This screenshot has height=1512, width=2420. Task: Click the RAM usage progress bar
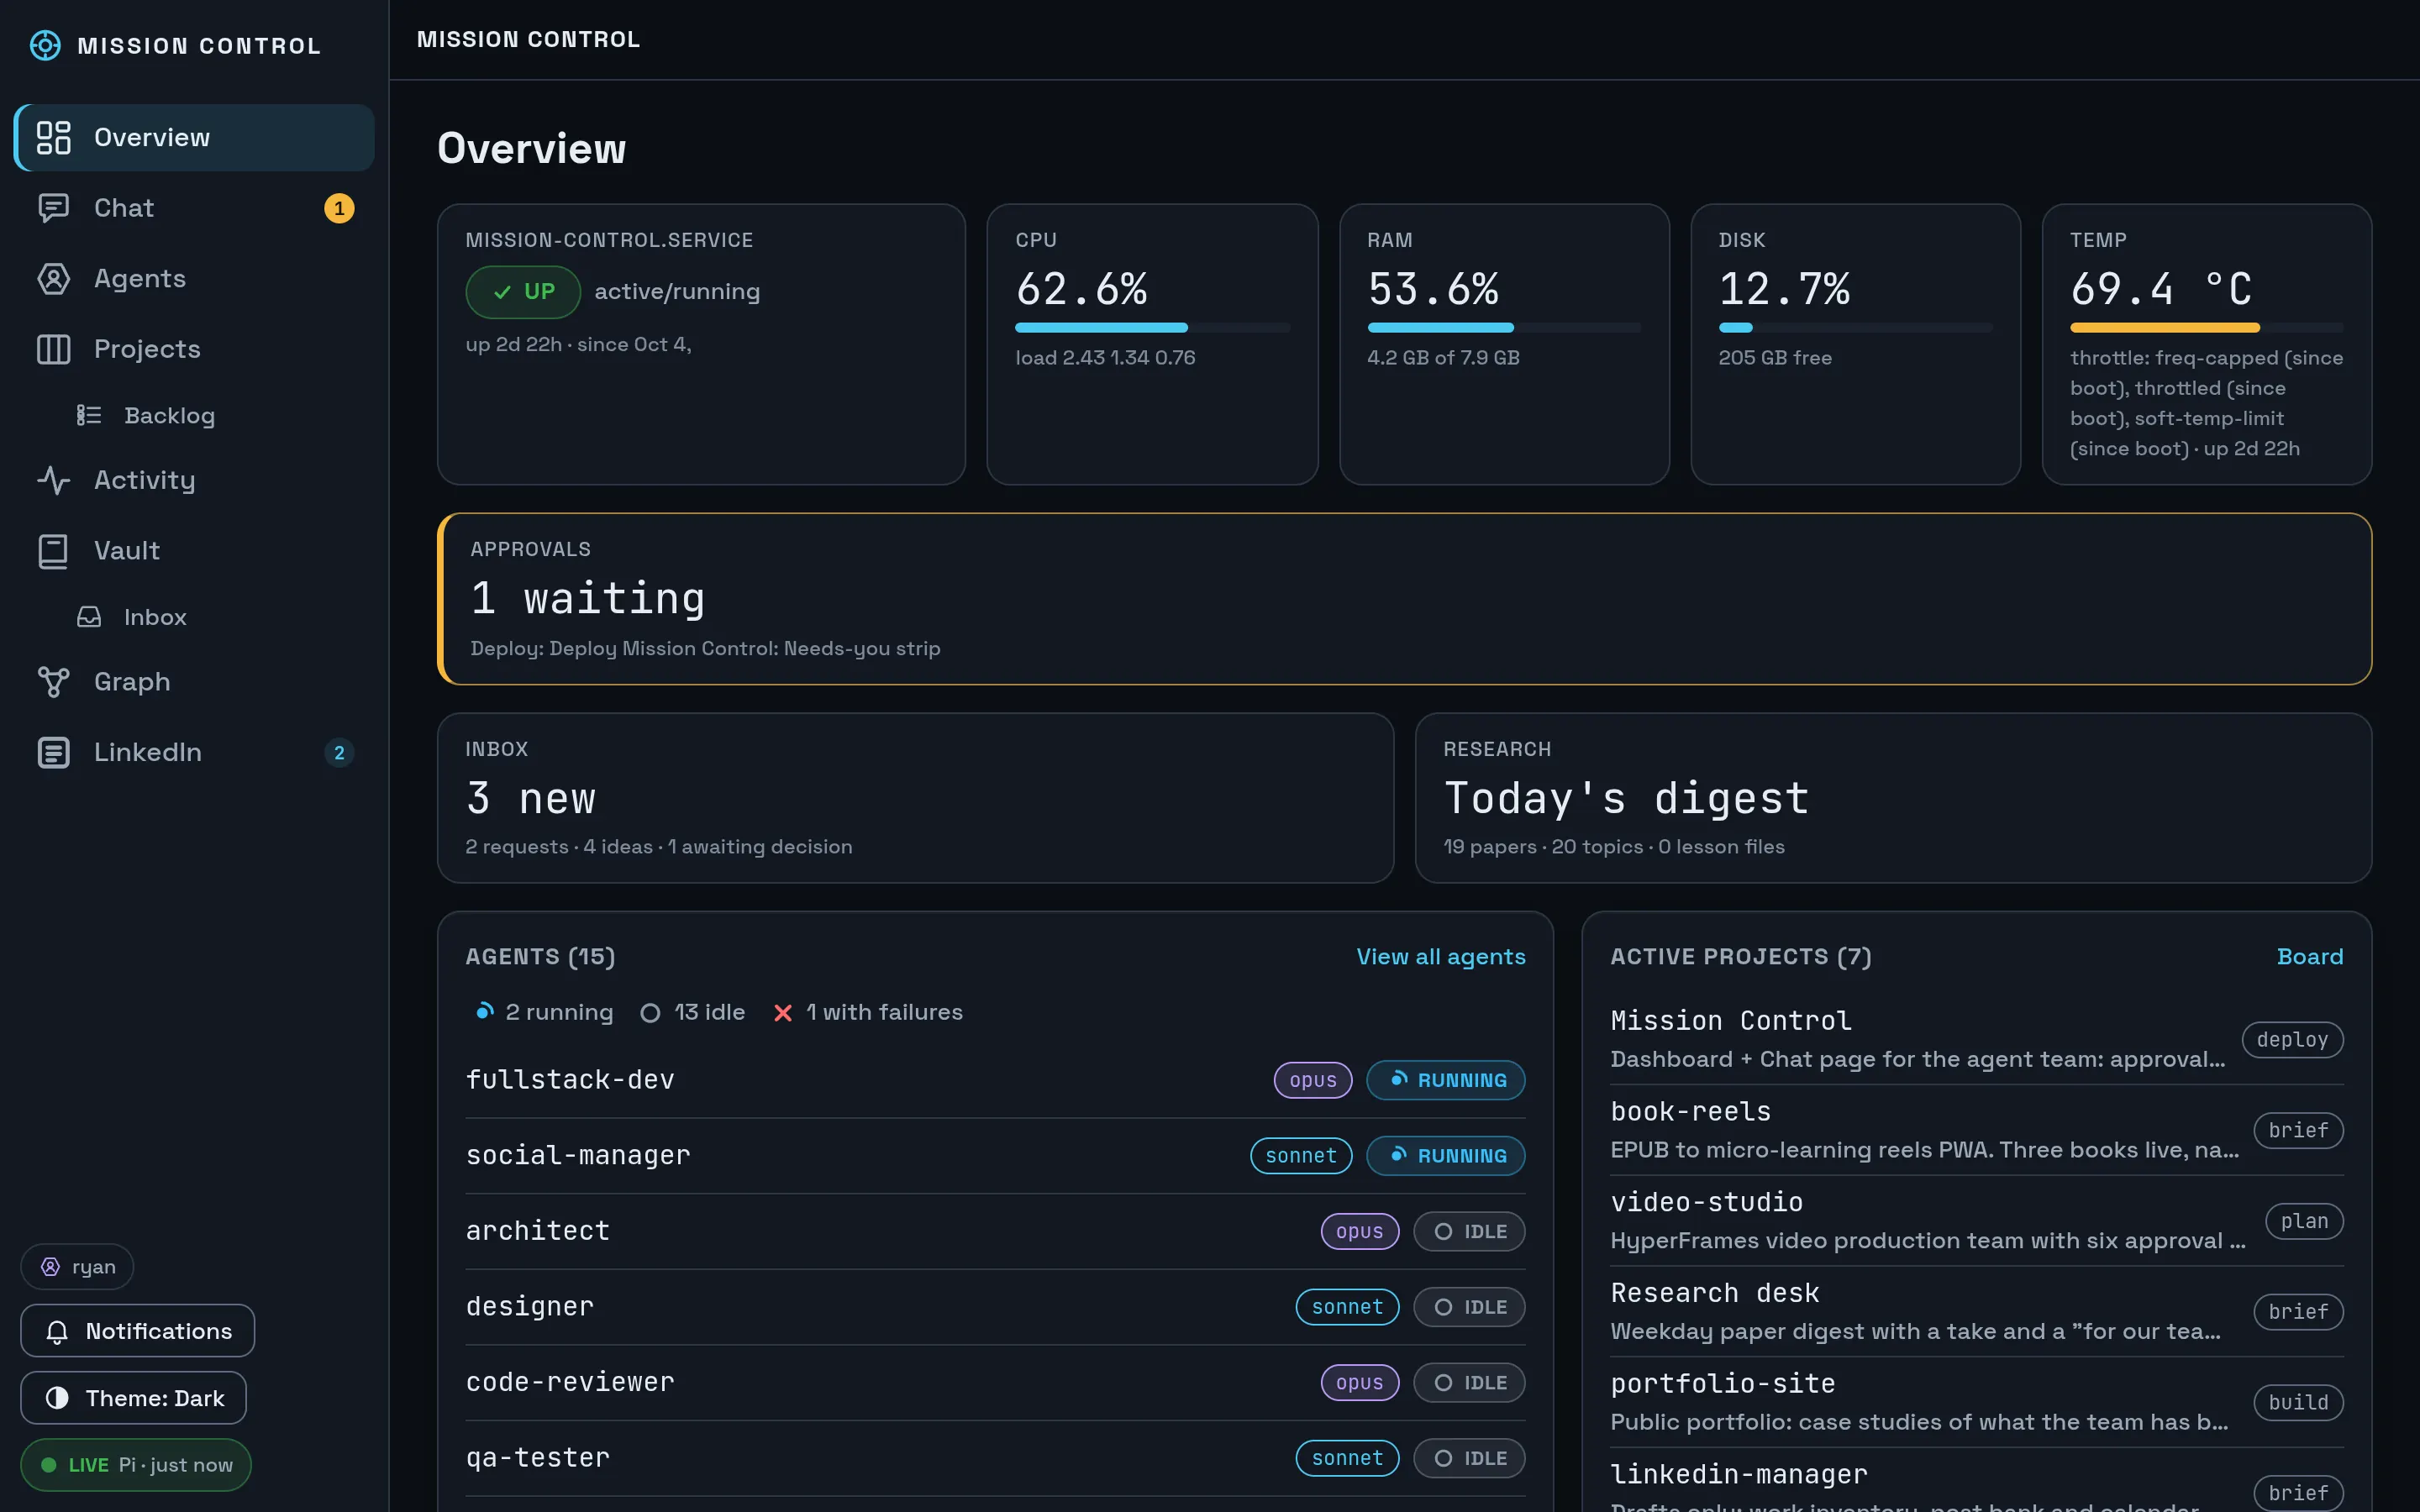tap(1504, 328)
